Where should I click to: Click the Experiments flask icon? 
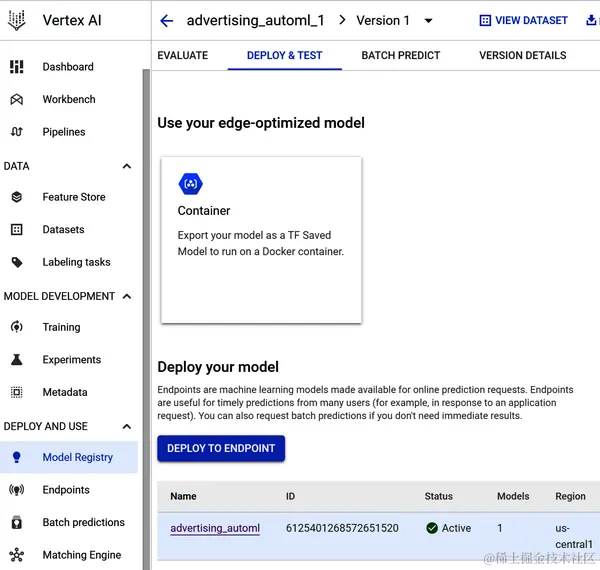click(16, 360)
